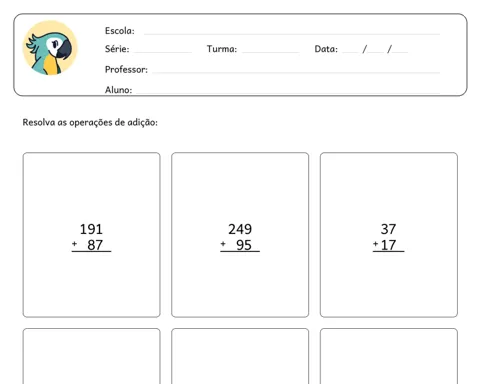Select the 191 + 87 problem card
The width and height of the screenshot is (480, 384).
pyautogui.click(x=91, y=235)
